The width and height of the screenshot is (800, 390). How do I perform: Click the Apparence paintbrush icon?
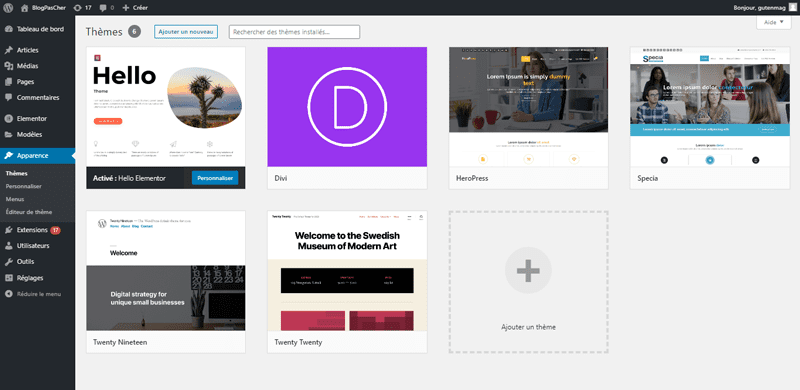pyautogui.click(x=9, y=156)
